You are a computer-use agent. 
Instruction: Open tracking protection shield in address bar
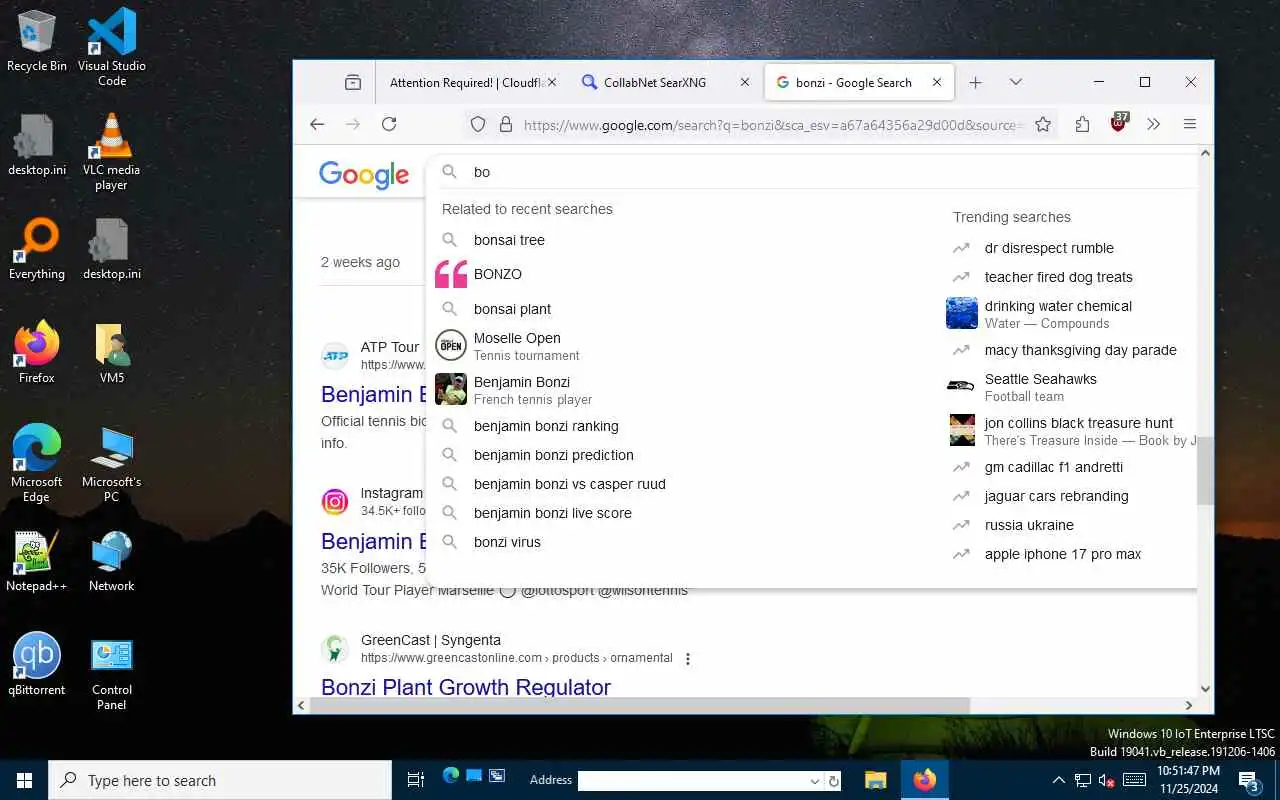coord(478,124)
